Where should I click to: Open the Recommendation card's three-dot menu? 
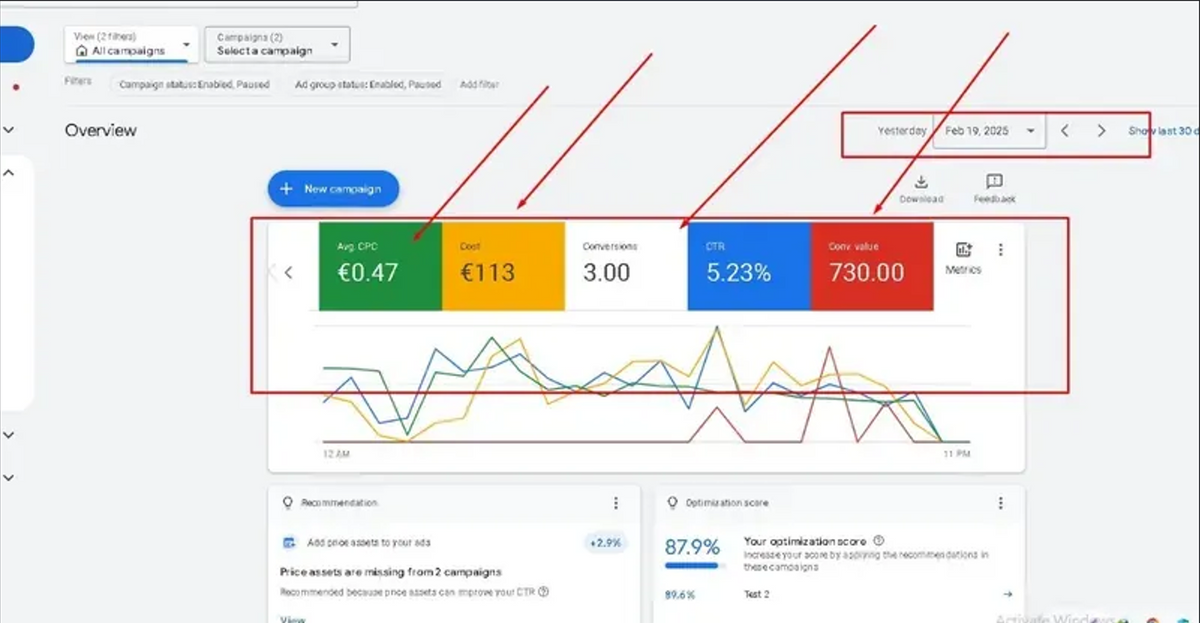(616, 503)
